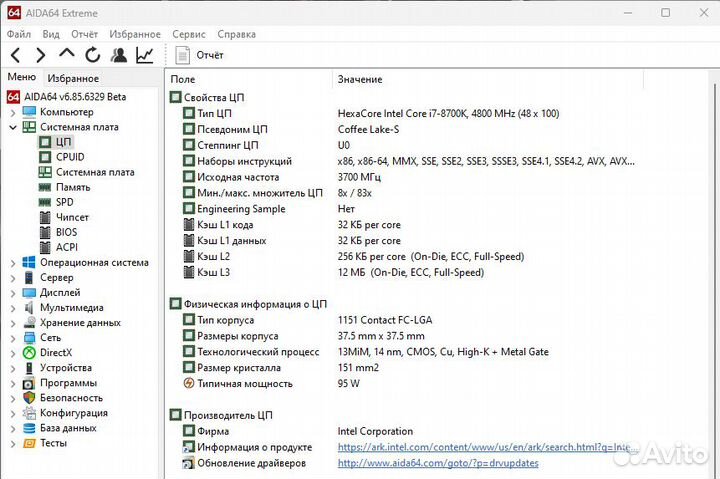Select the Наборы инструкций row

(x=409, y=161)
